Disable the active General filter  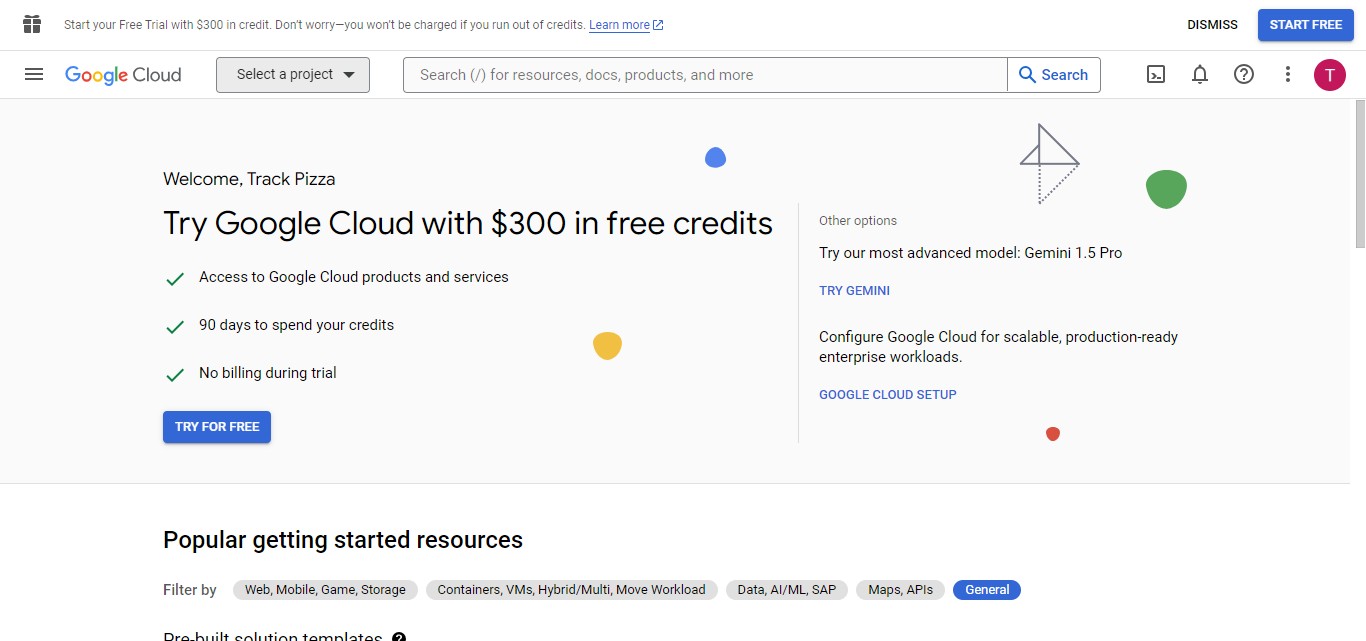pos(986,590)
